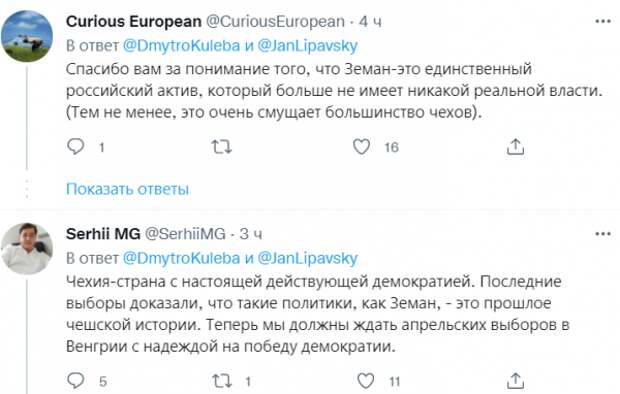
Task: Open @DmytroKuleba mention in first tweet
Action: (x=181, y=45)
